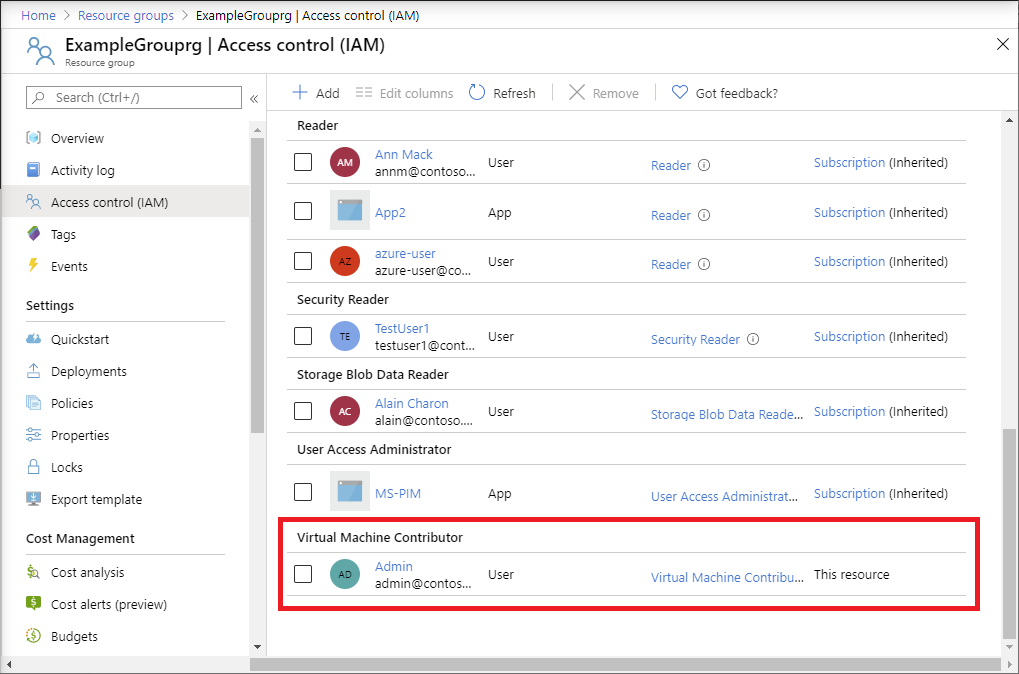This screenshot has width=1019, height=674.
Task: Click the Locks padlock icon
Action: [33, 466]
